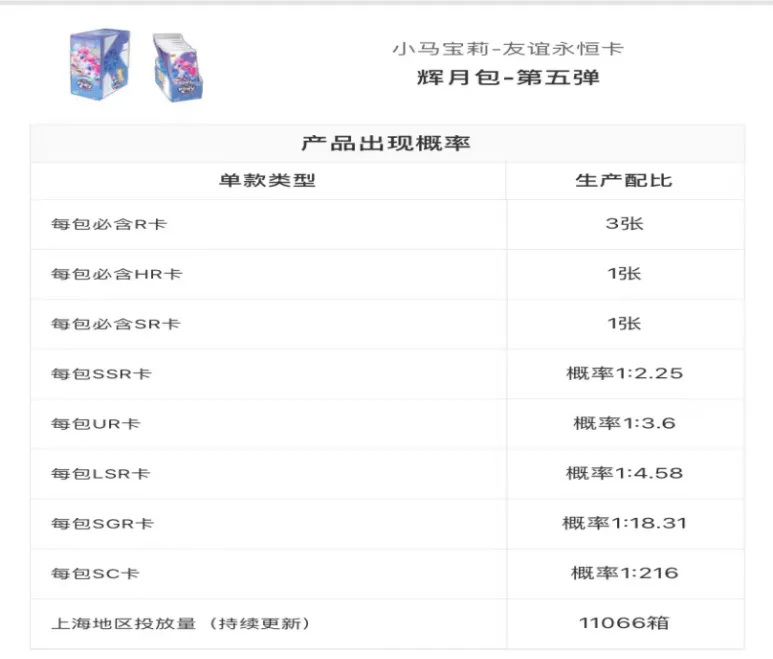Click the 概率1:2.25 value
This screenshot has width=773, height=659.
625,373
